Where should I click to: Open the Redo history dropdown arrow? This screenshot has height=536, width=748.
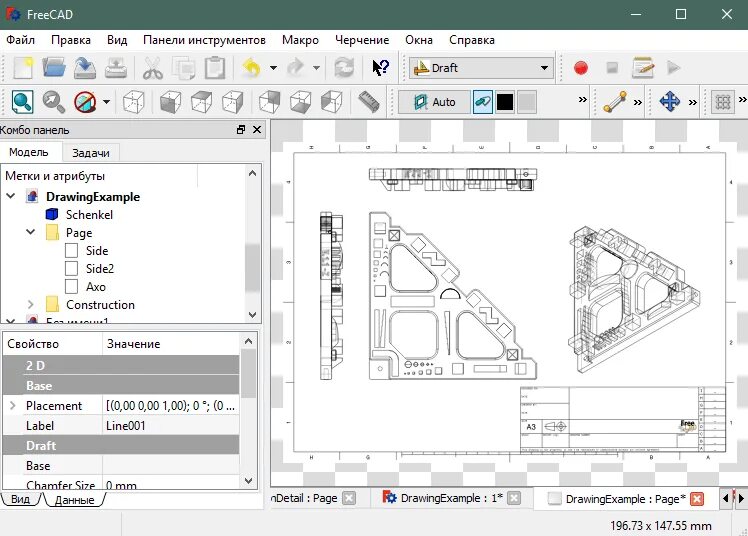316,68
